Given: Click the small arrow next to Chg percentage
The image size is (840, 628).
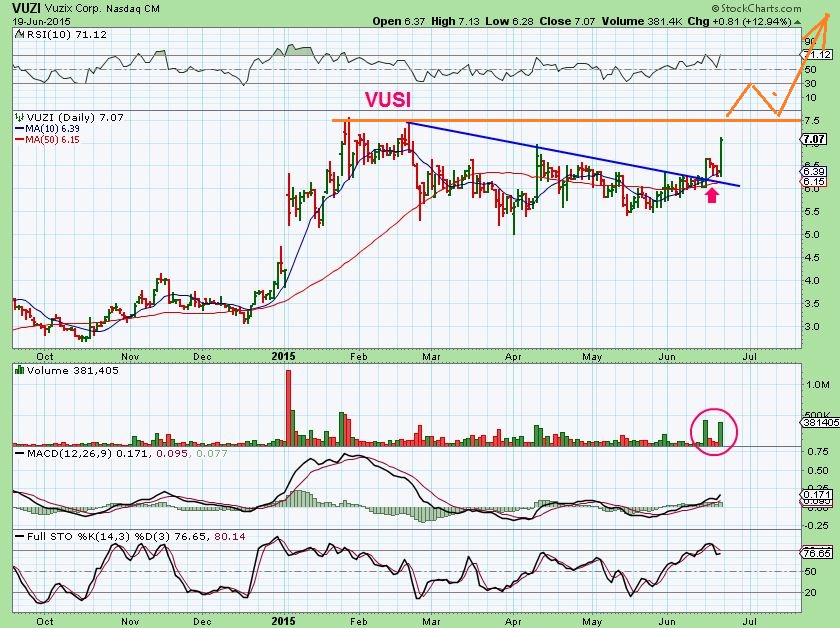Looking at the screenshot, I should [798, 22].
